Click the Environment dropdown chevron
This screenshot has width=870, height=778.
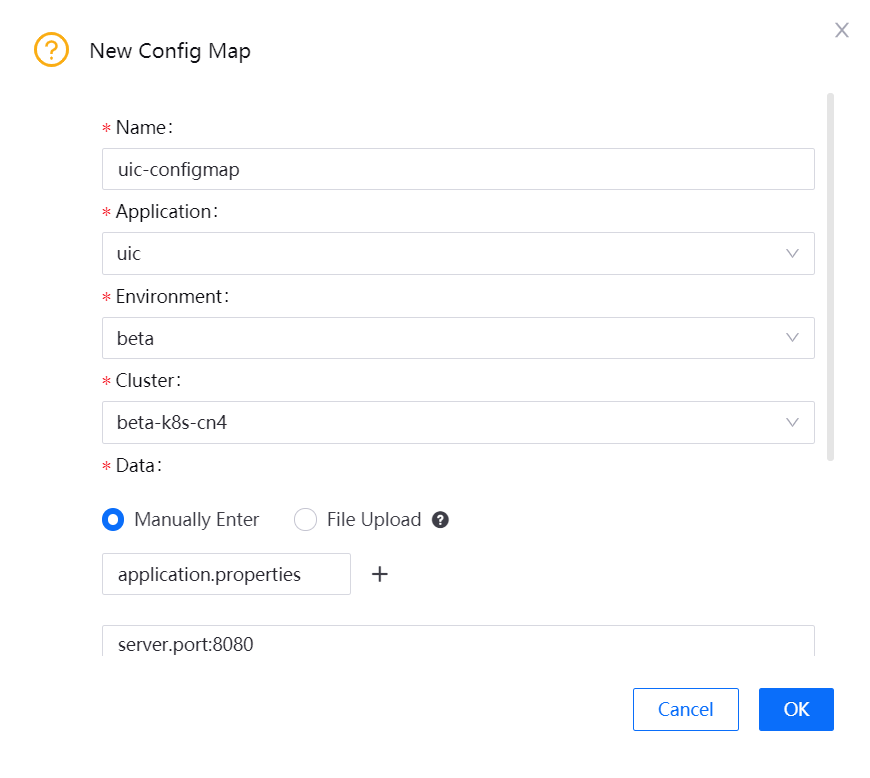(793, 338)
